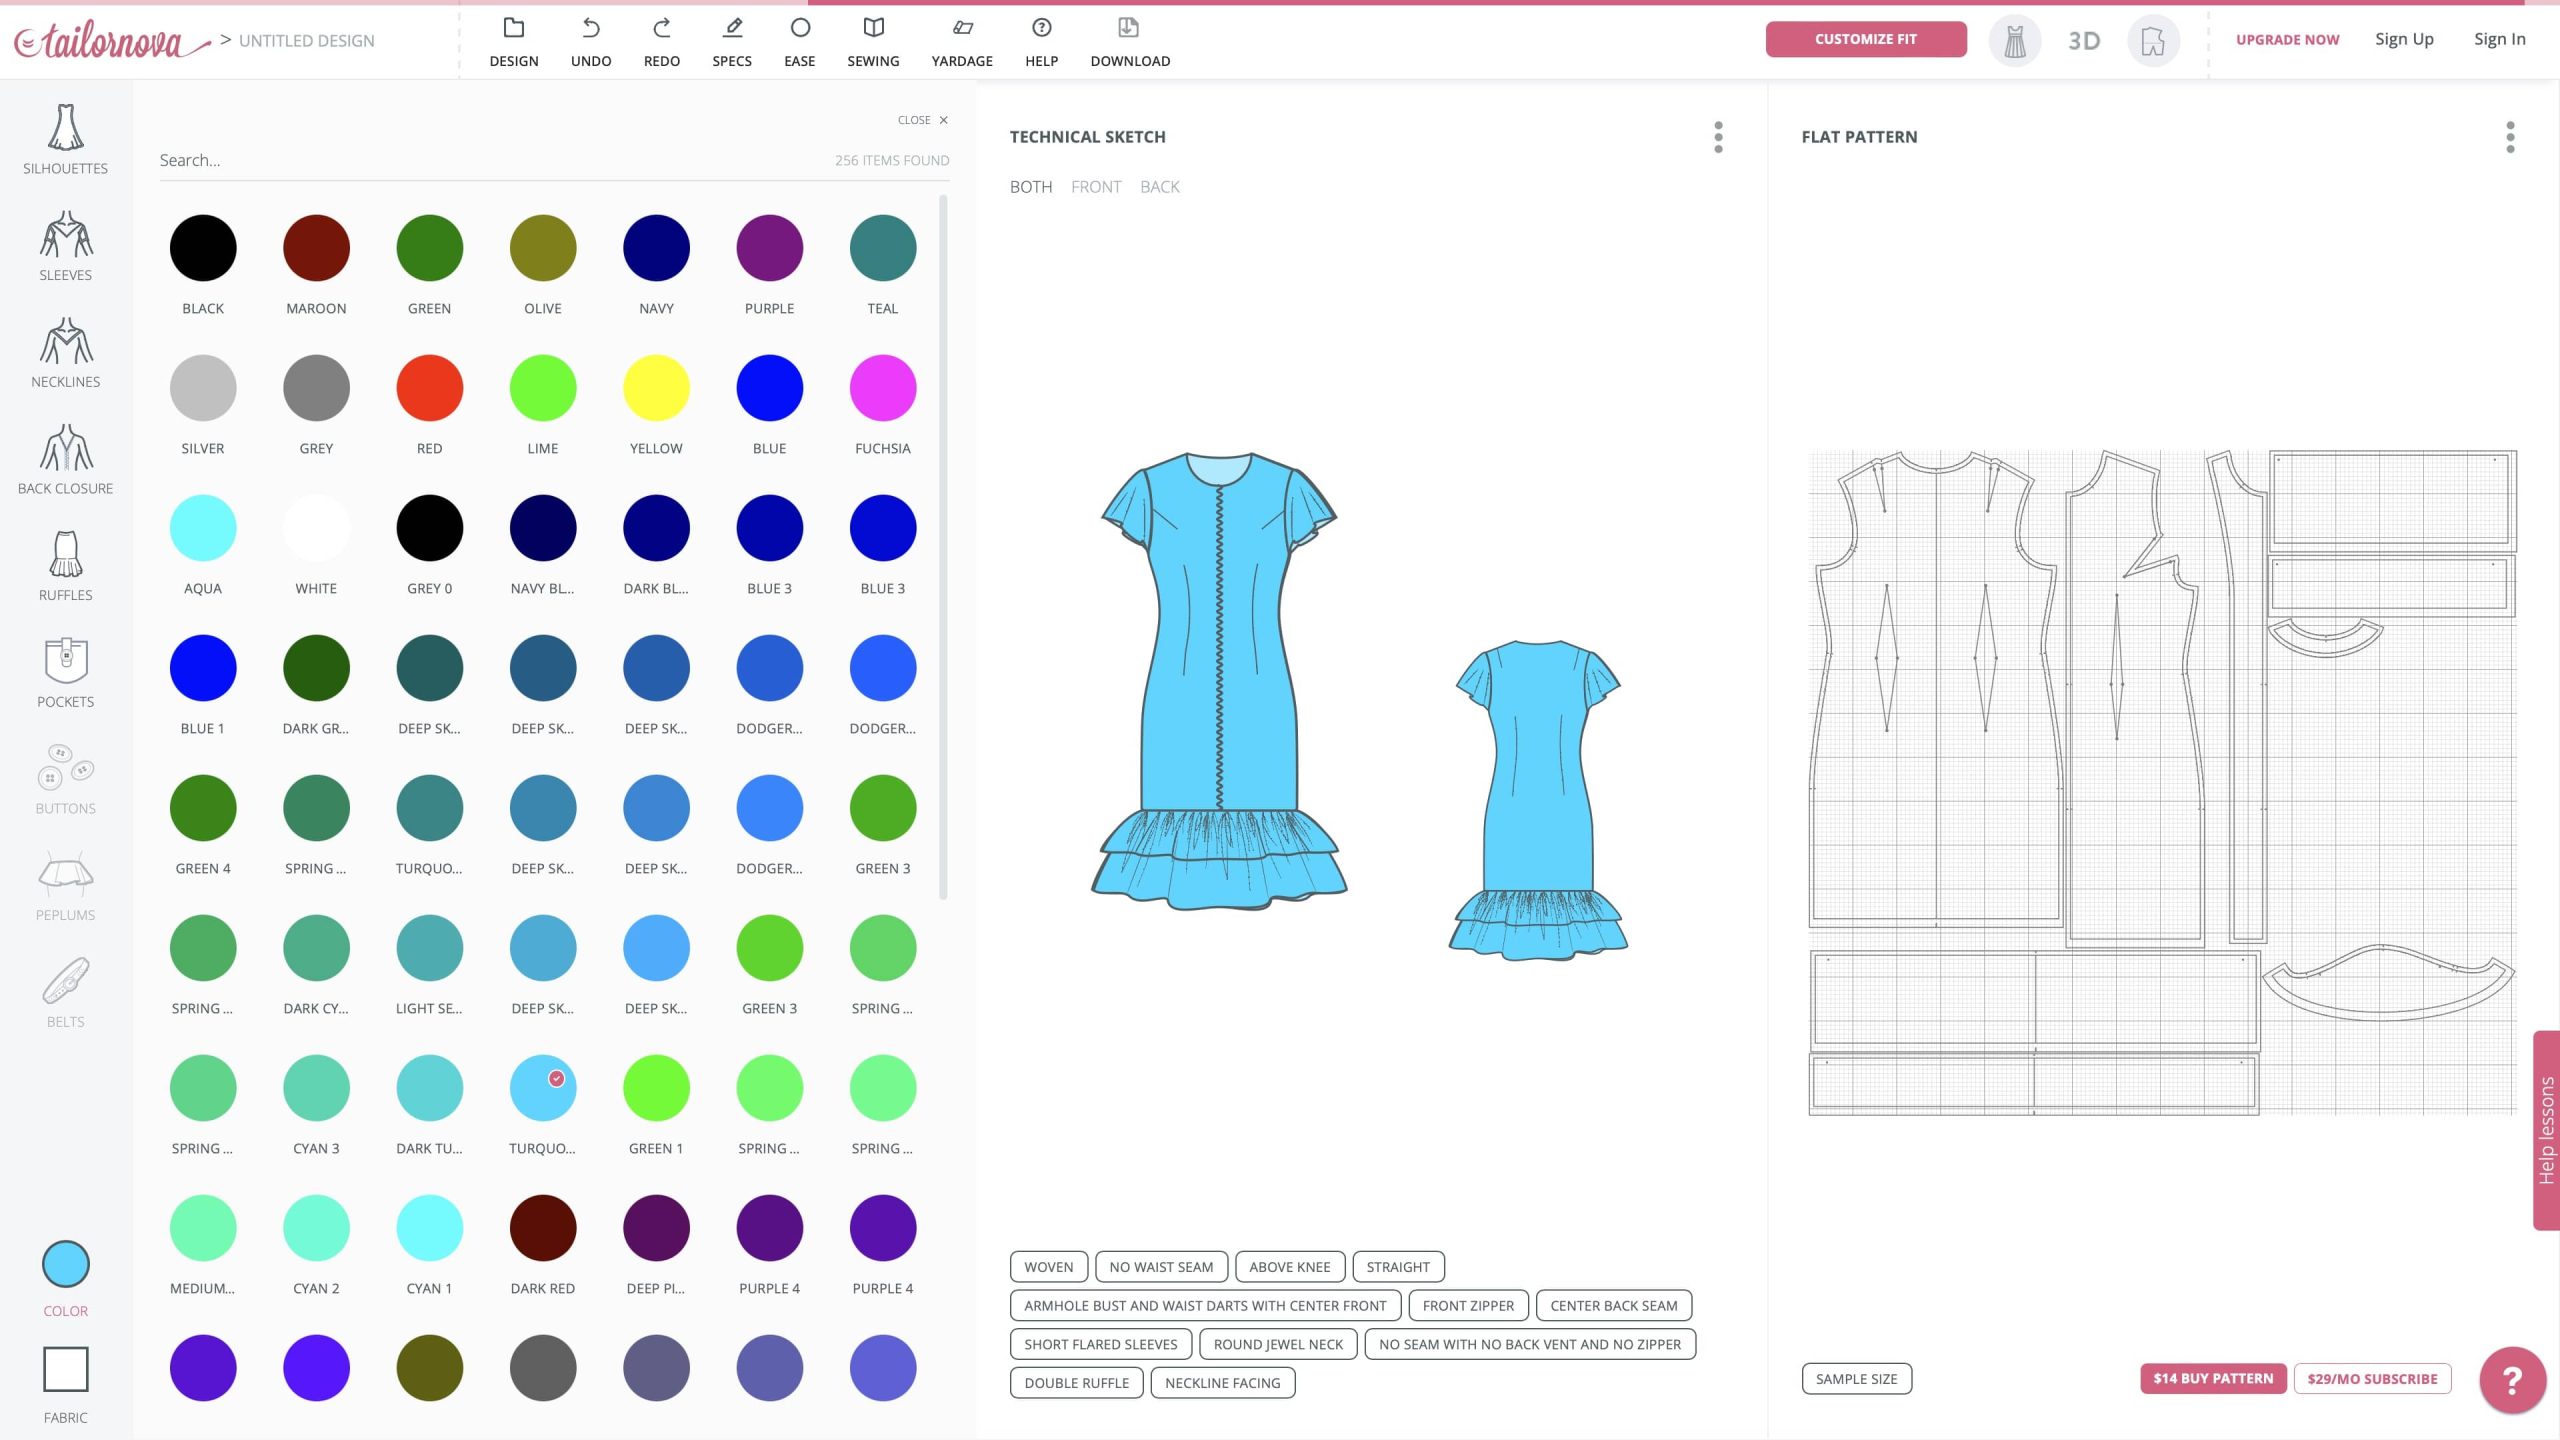The width and height of the screenshot is (2560, 1440).
Task: Show only the Back sketch view
Action: (x=1159, y=187)
